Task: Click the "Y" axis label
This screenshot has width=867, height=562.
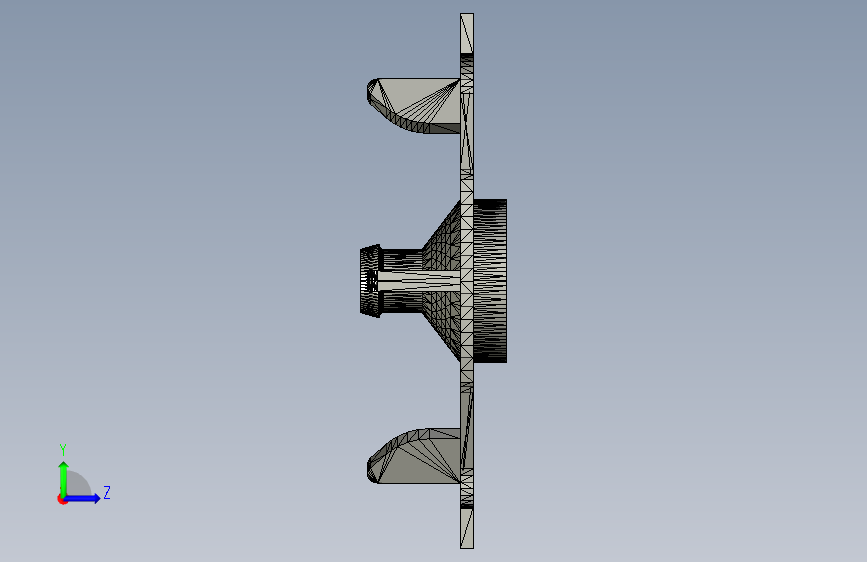Action: [x=63, y=449]
